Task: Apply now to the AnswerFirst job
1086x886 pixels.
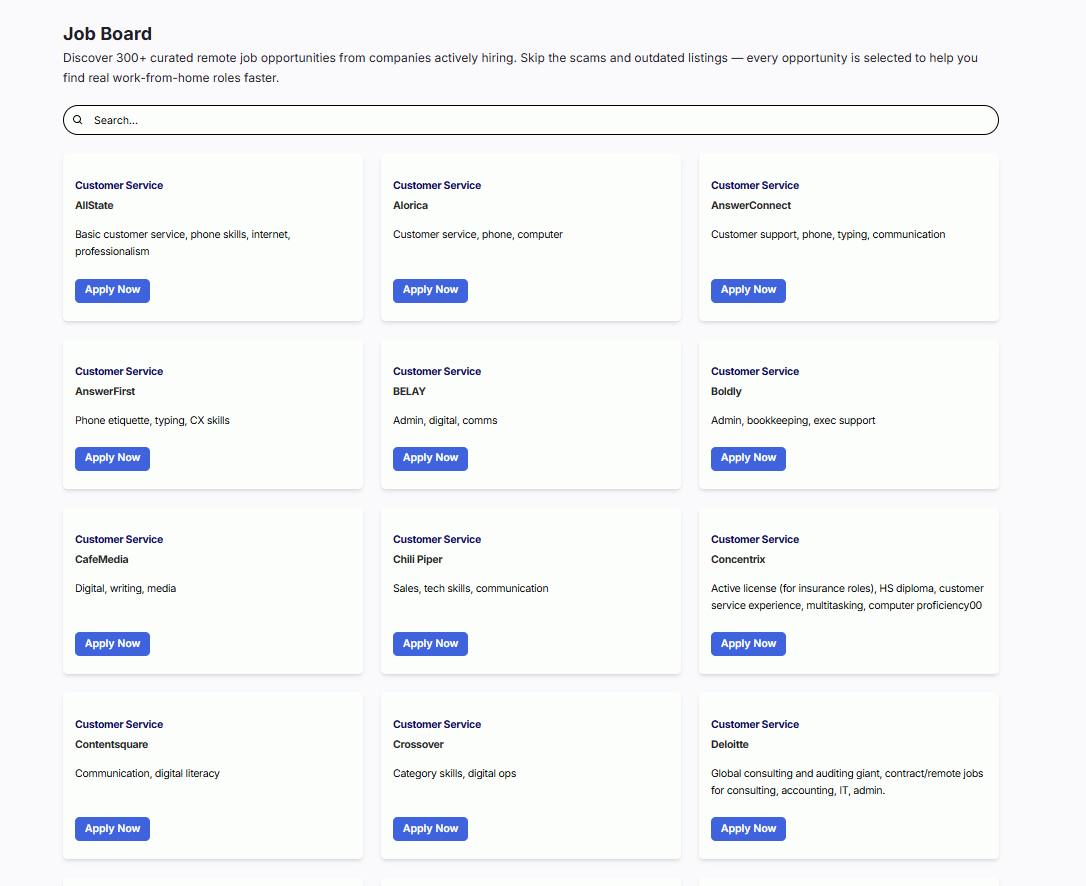Action: coord(112,458)
